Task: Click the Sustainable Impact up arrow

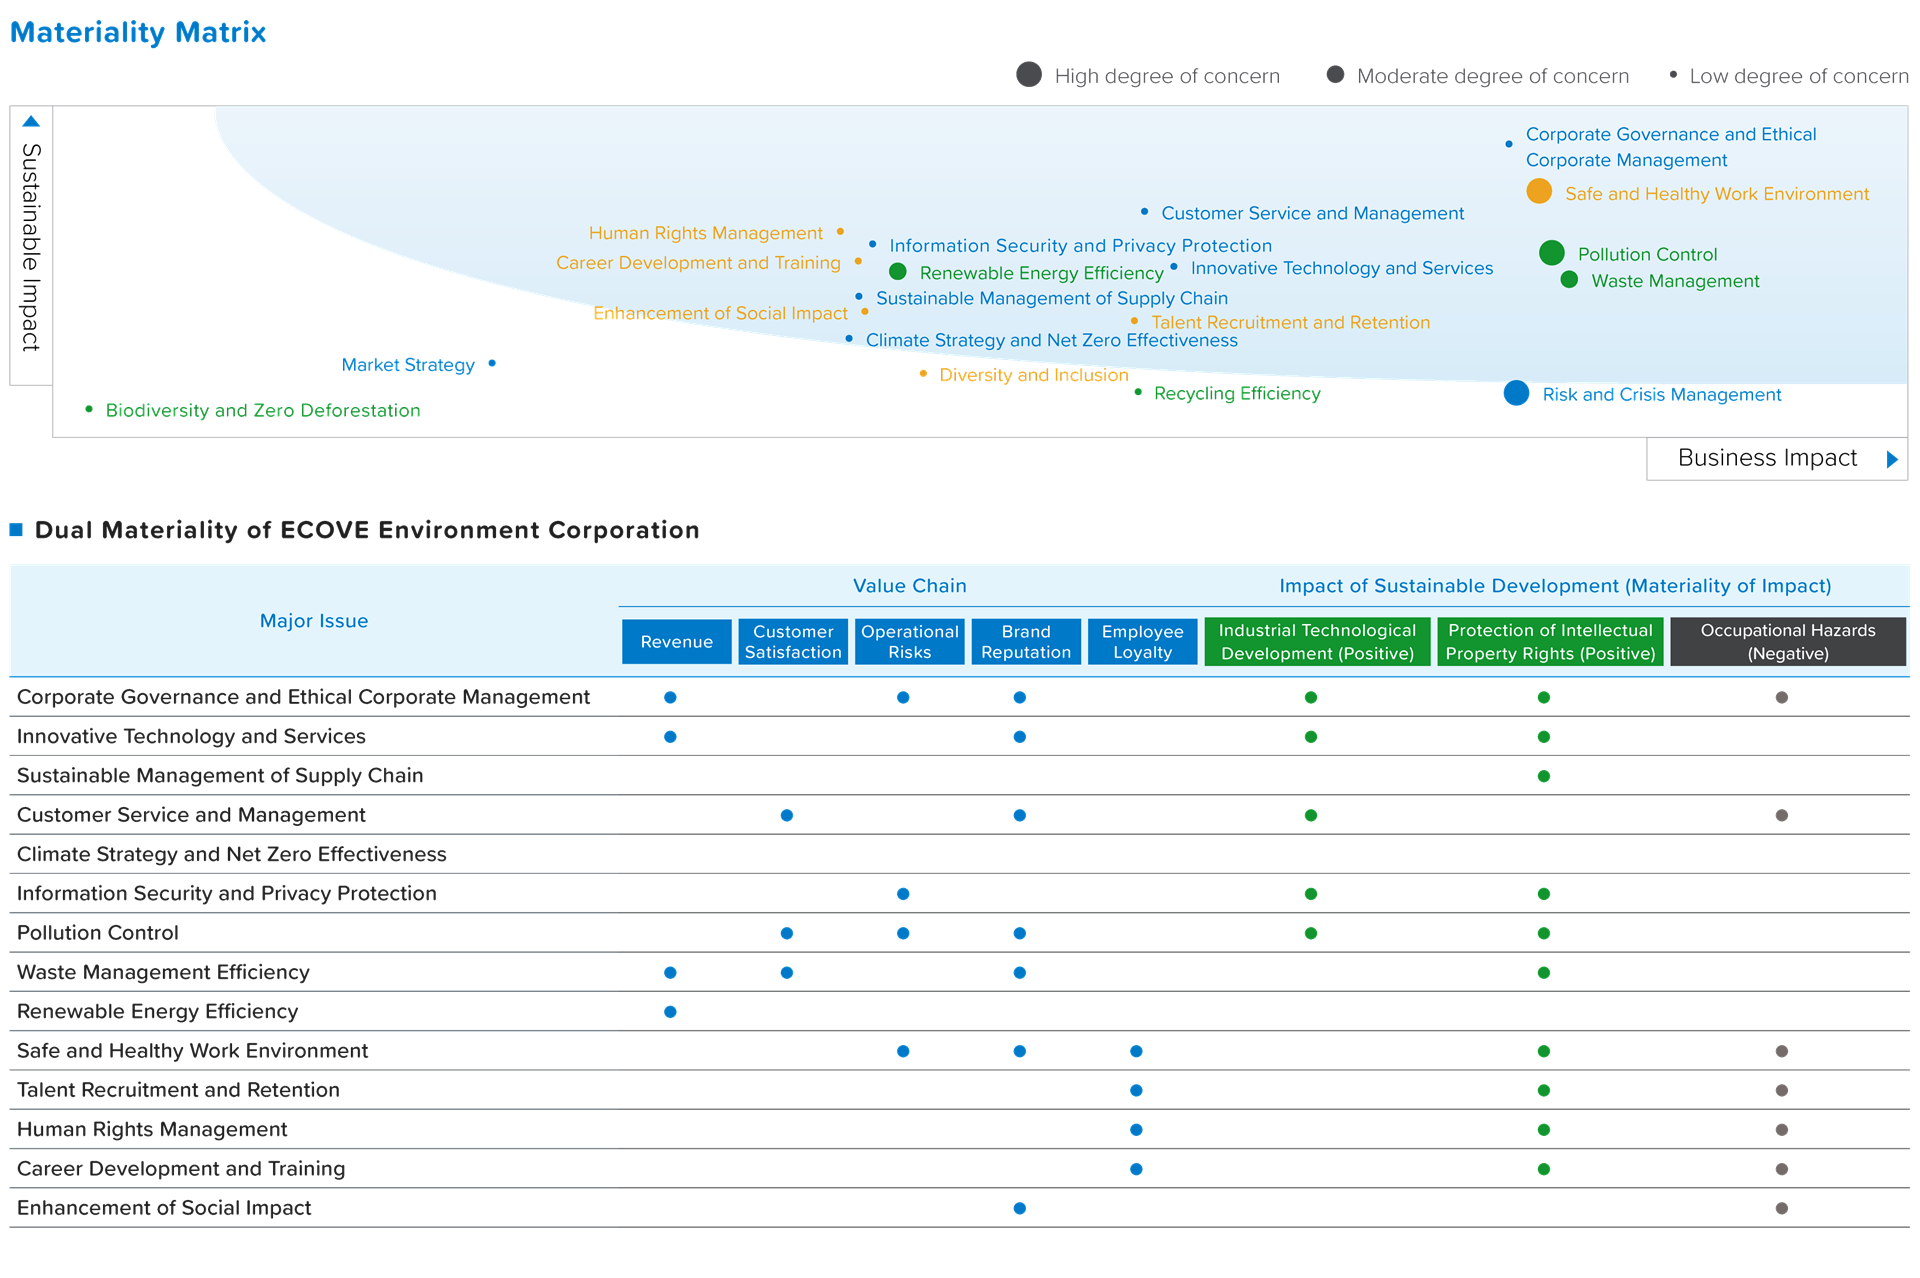Action: coord(31,121)
